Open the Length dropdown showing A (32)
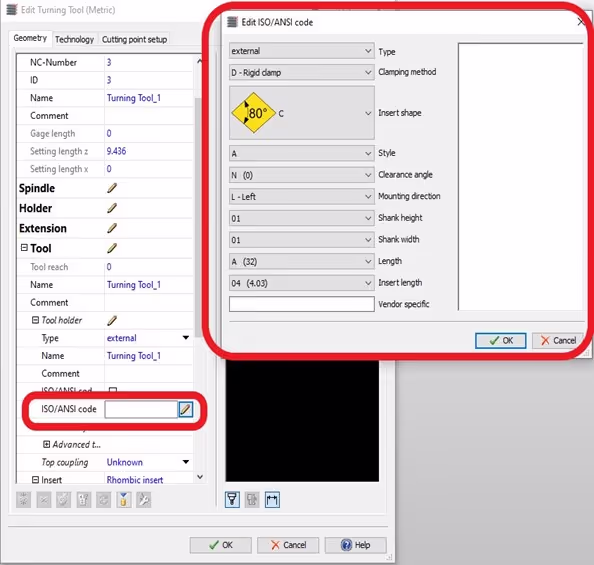The height and width of the screenshot is (565, 594). [x=302, y=261]
